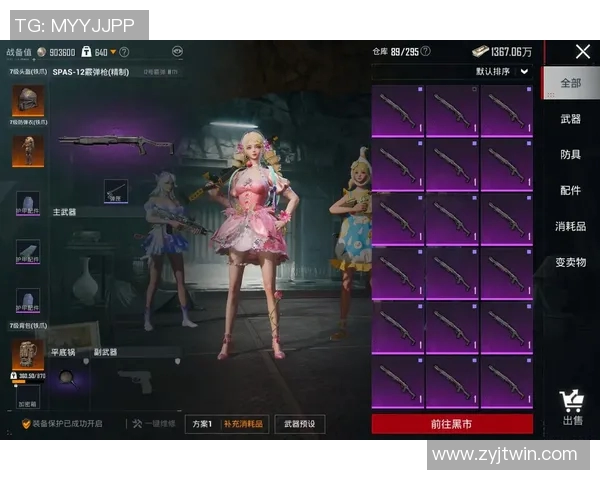
Task: Check the second warehouse item's selection box
Action: 474,91
